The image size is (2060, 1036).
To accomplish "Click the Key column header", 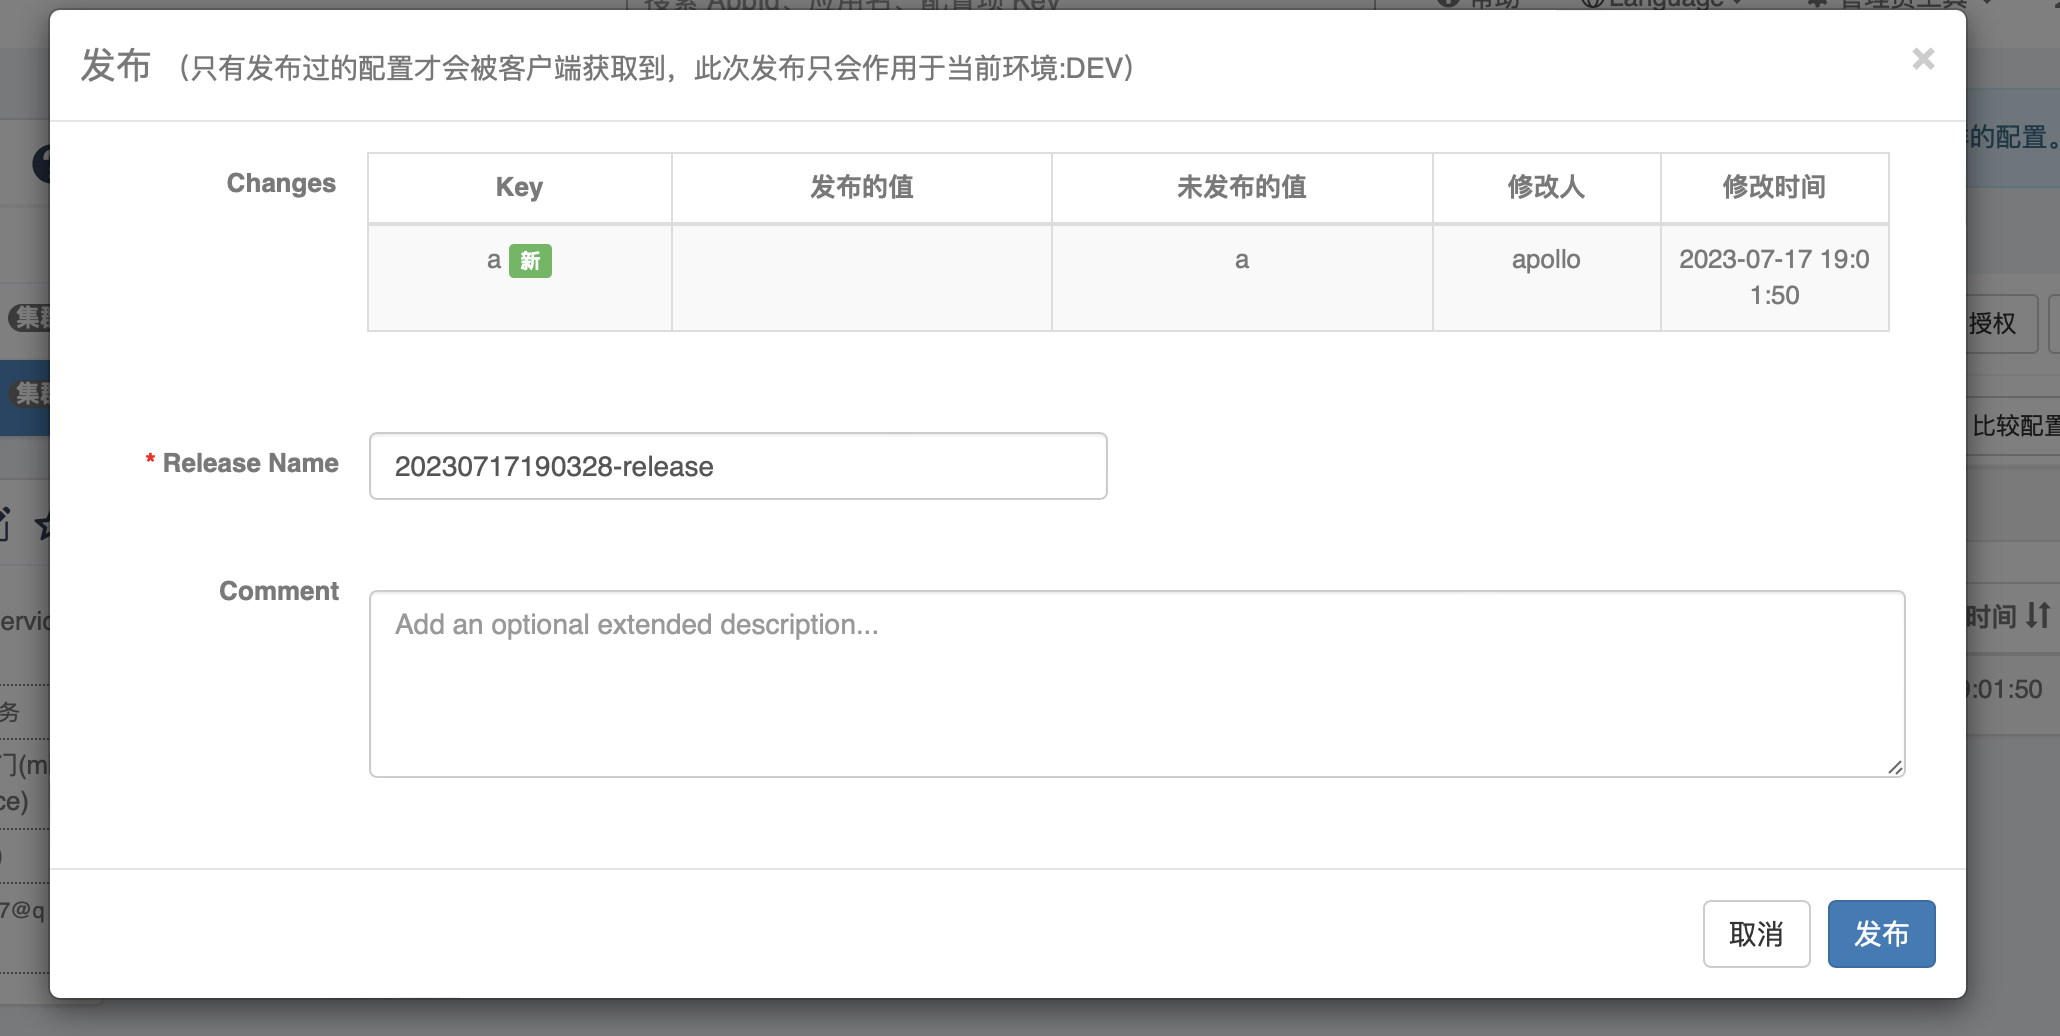I will [x=519, y=187].
